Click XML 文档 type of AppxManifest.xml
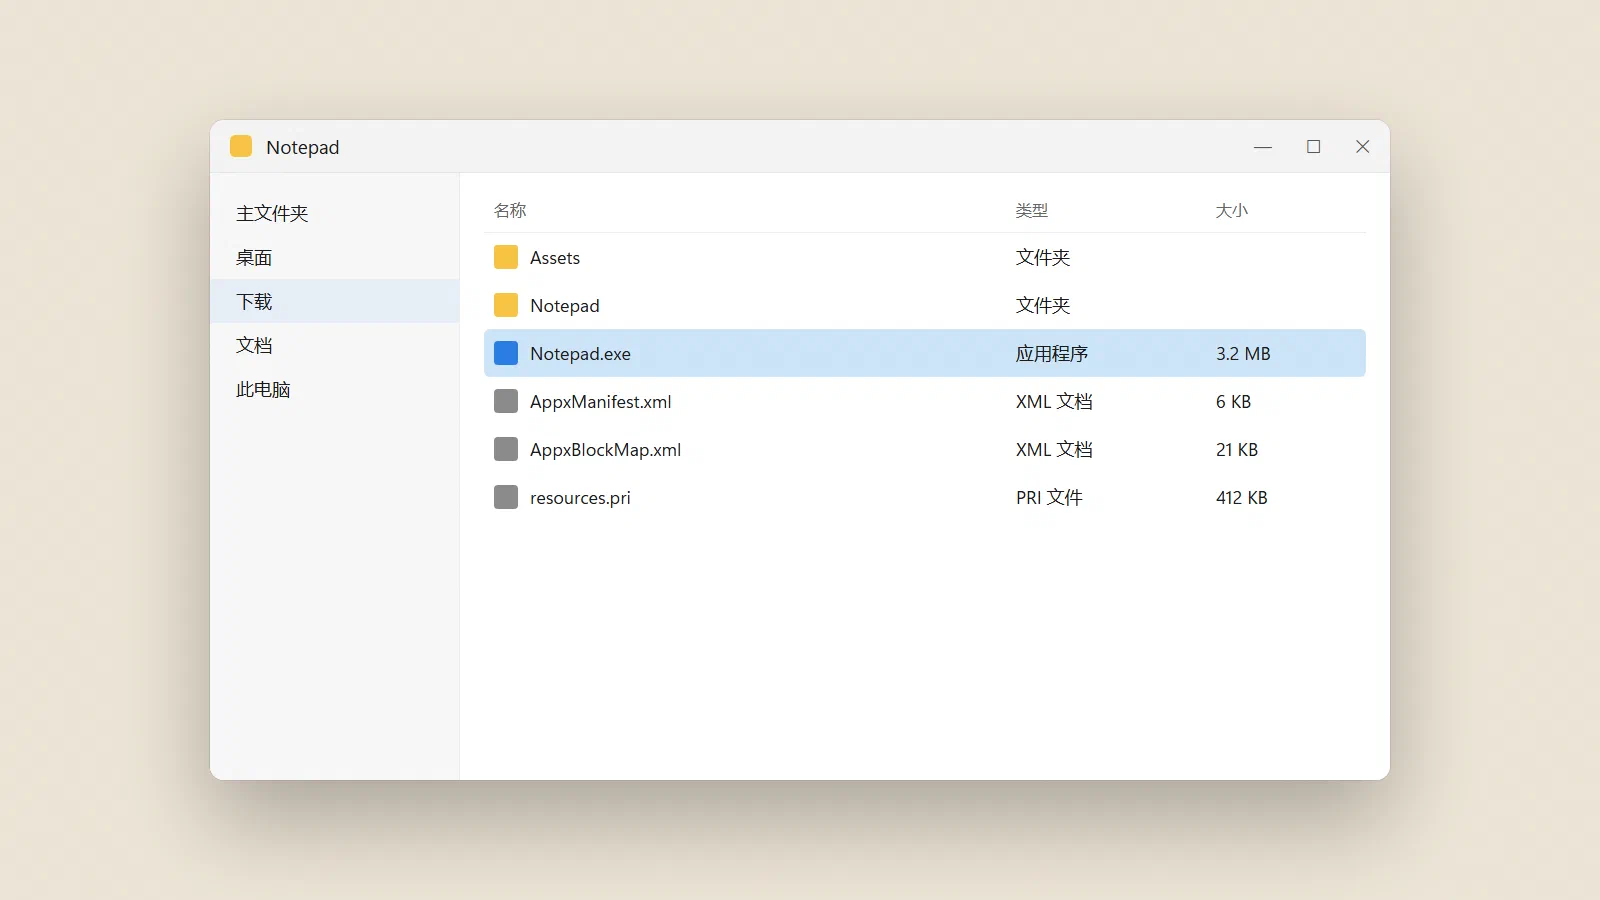The height and width of the screenshot is (900, 1600). [1054, 401]
